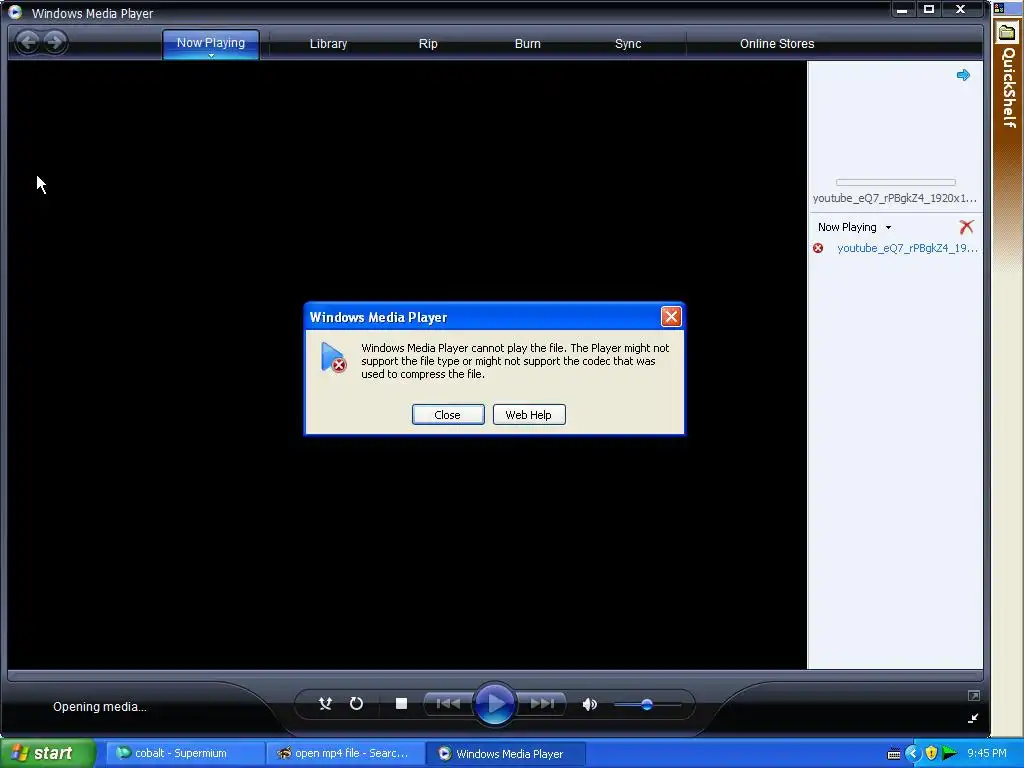Open the Online Stores tab
The height and width of the screenshot is (768, 1024).
click(x=776, y=44)
